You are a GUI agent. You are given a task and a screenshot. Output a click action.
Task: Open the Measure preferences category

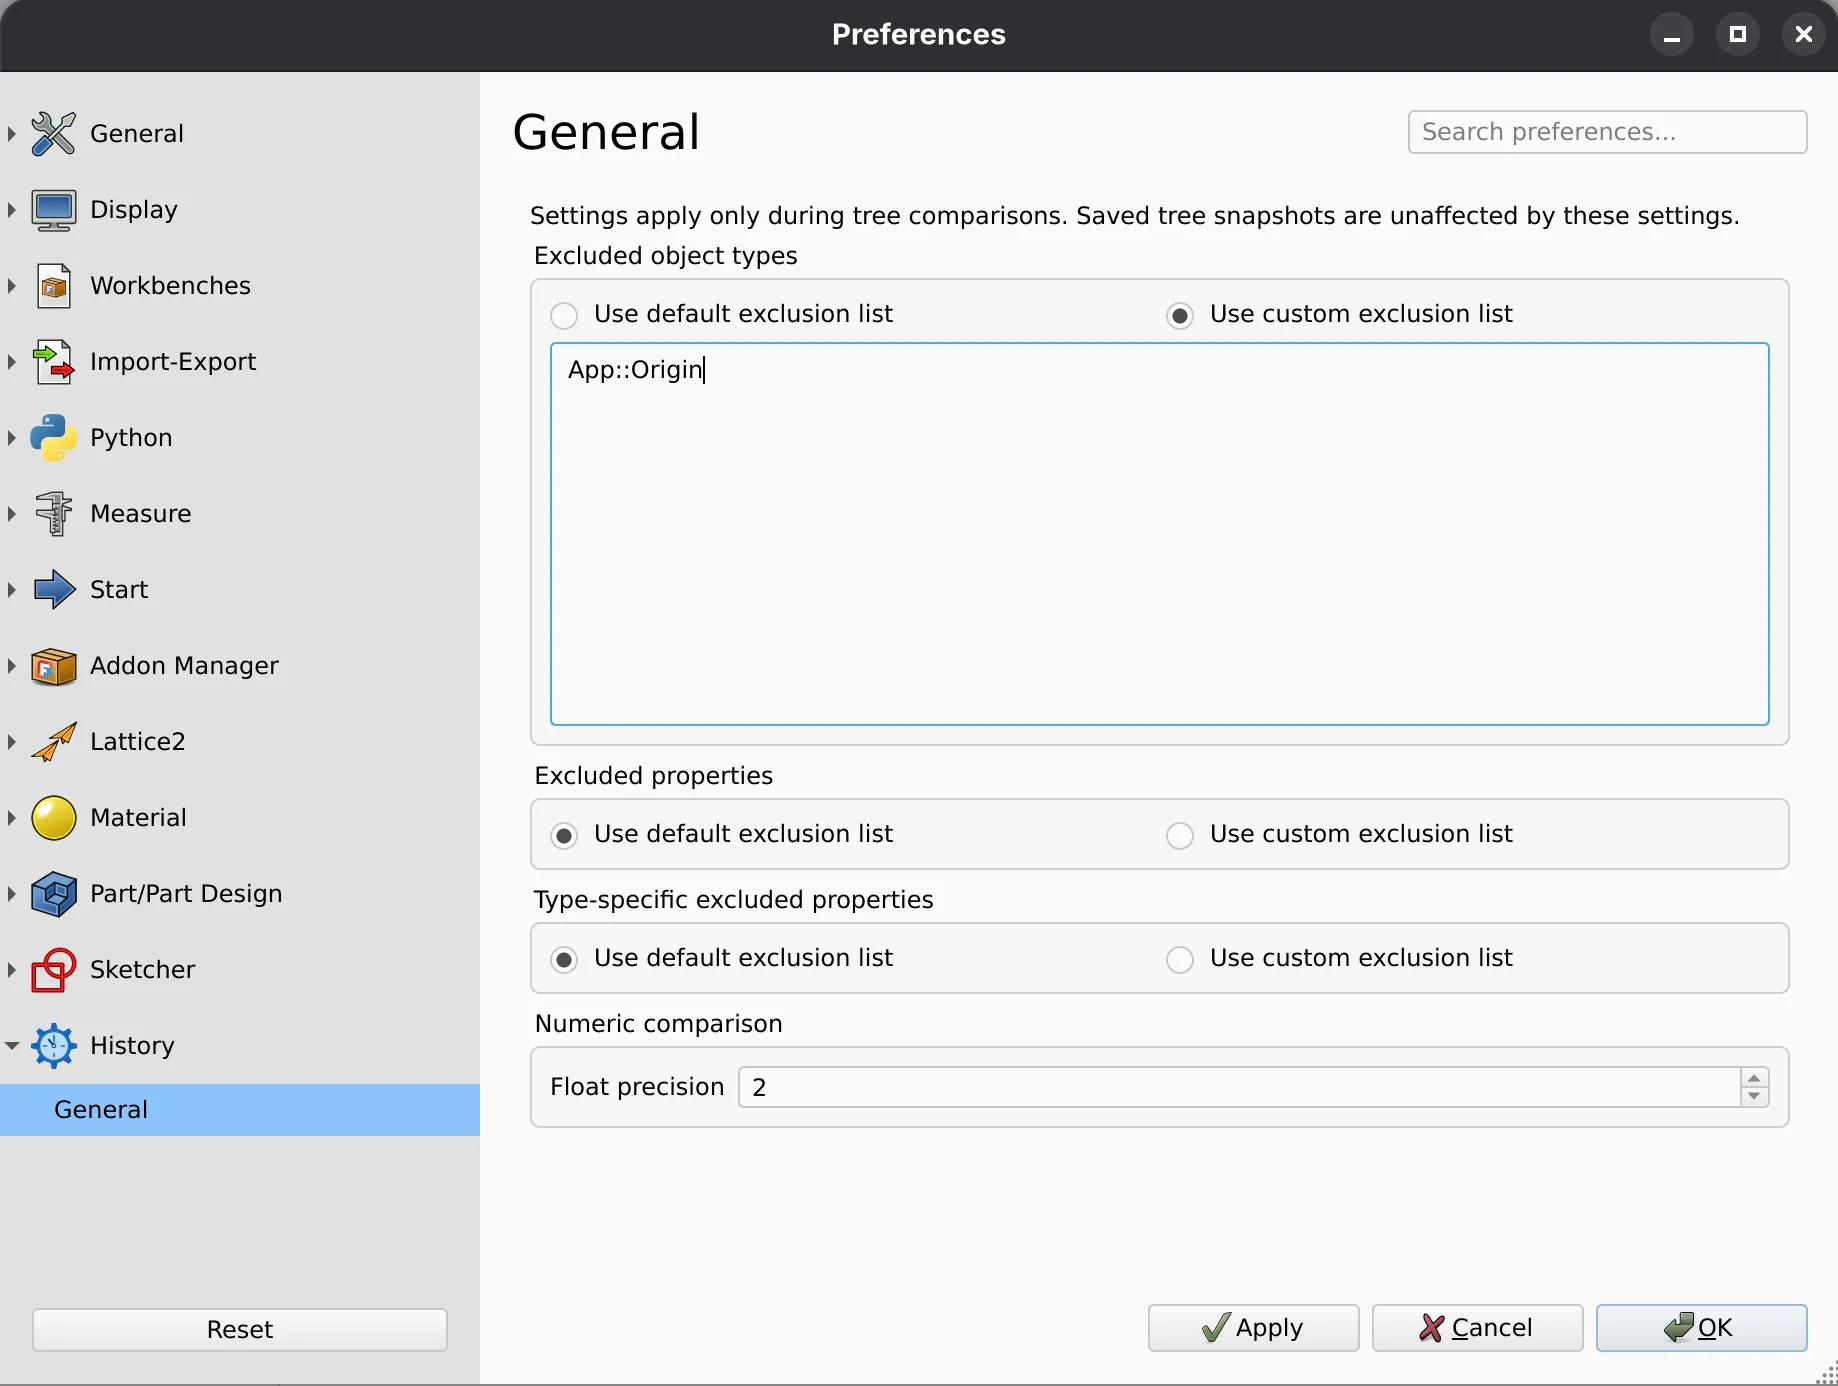click(140, 513)
